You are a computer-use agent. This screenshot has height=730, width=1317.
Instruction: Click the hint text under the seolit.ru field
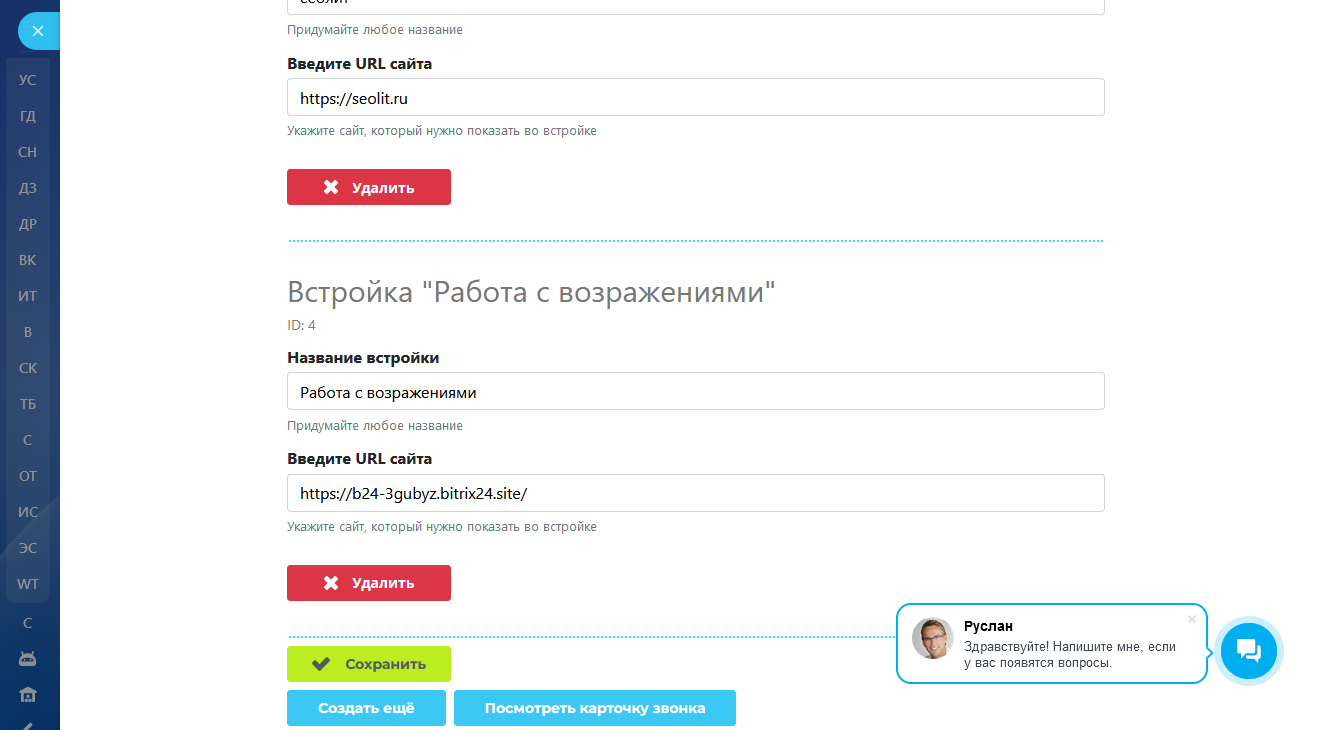[442, 131]
